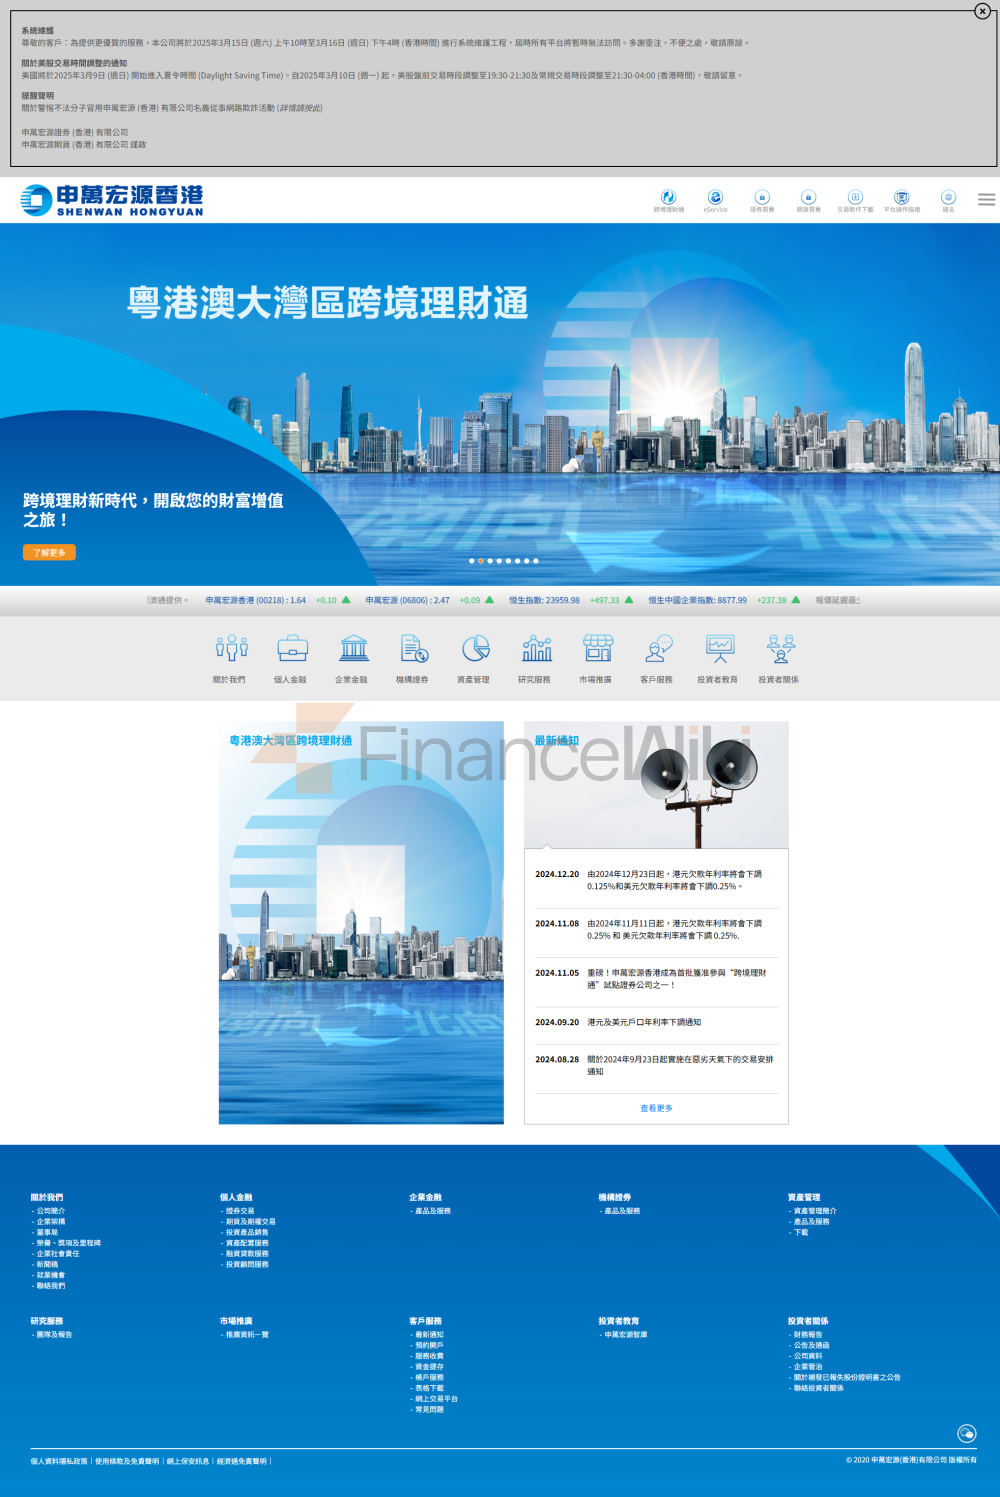Open footer link 聯絡我們

point(50,1286)
